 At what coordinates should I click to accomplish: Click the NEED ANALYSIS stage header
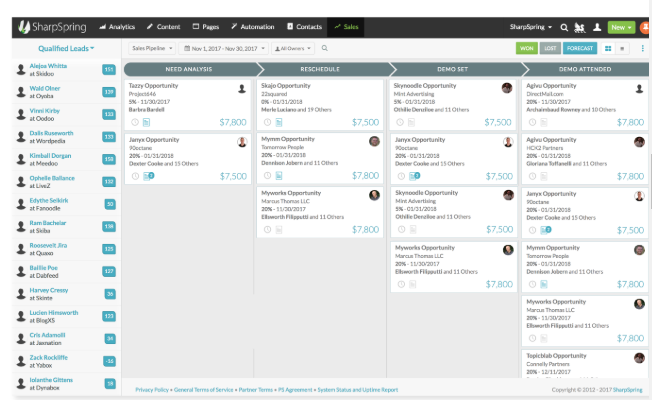click(x=189, y=69)
